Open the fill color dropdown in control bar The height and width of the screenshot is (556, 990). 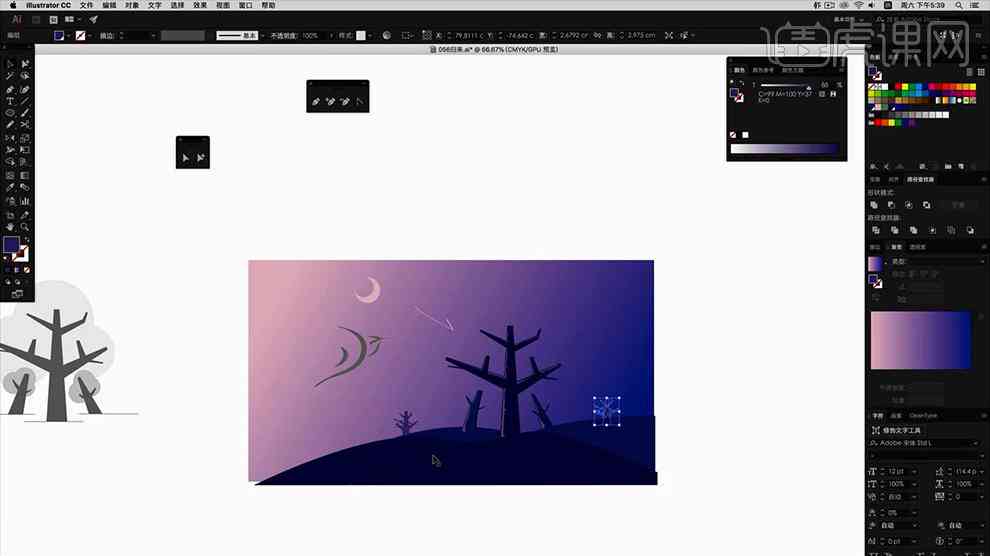68,35
